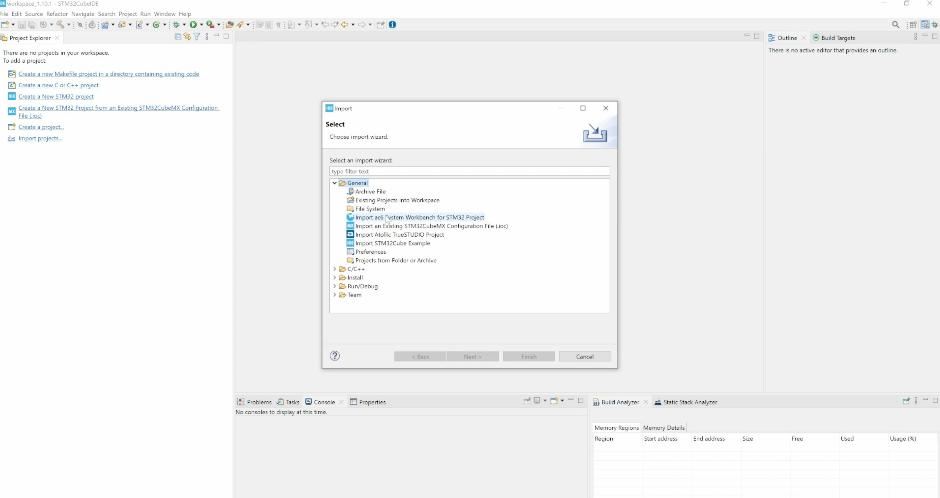The width and height of the screenshot is (940, 498).
Task: Click the Open Perspective icon
Action: 913,25
